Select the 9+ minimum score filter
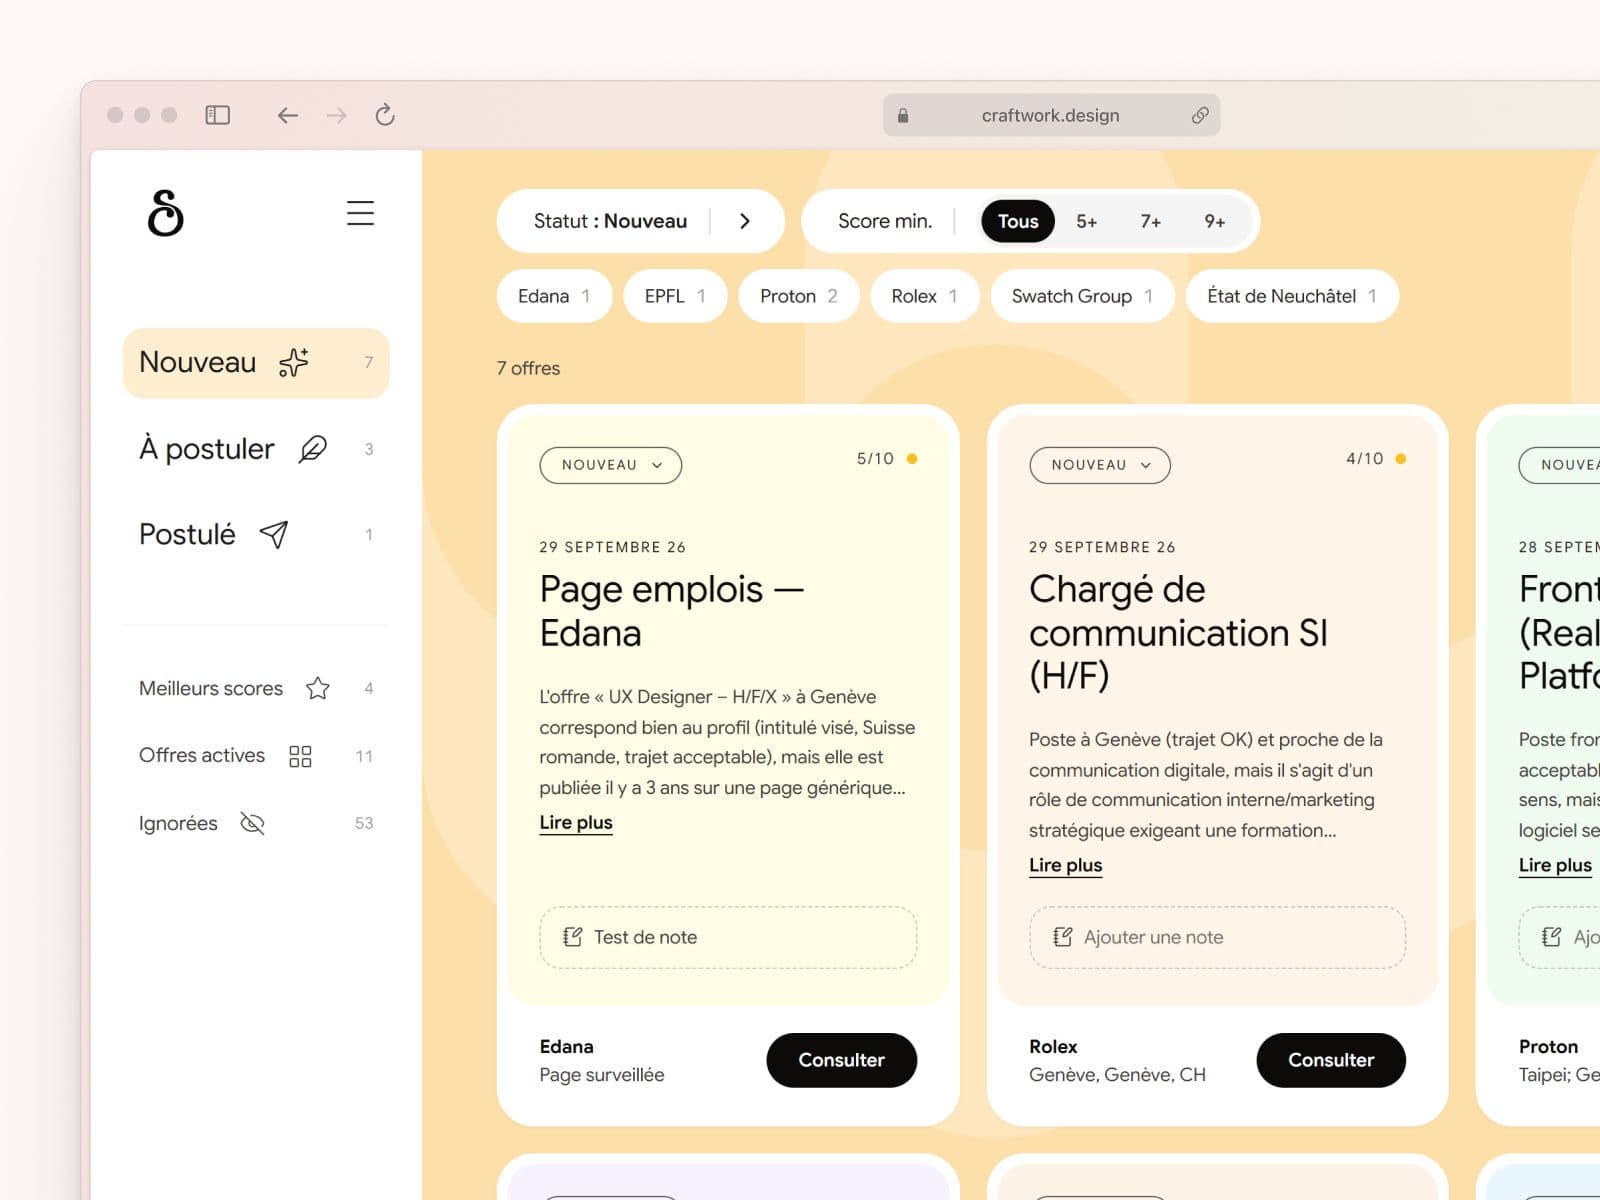The image size is (1600, 1200). [x=1215, y=221]
